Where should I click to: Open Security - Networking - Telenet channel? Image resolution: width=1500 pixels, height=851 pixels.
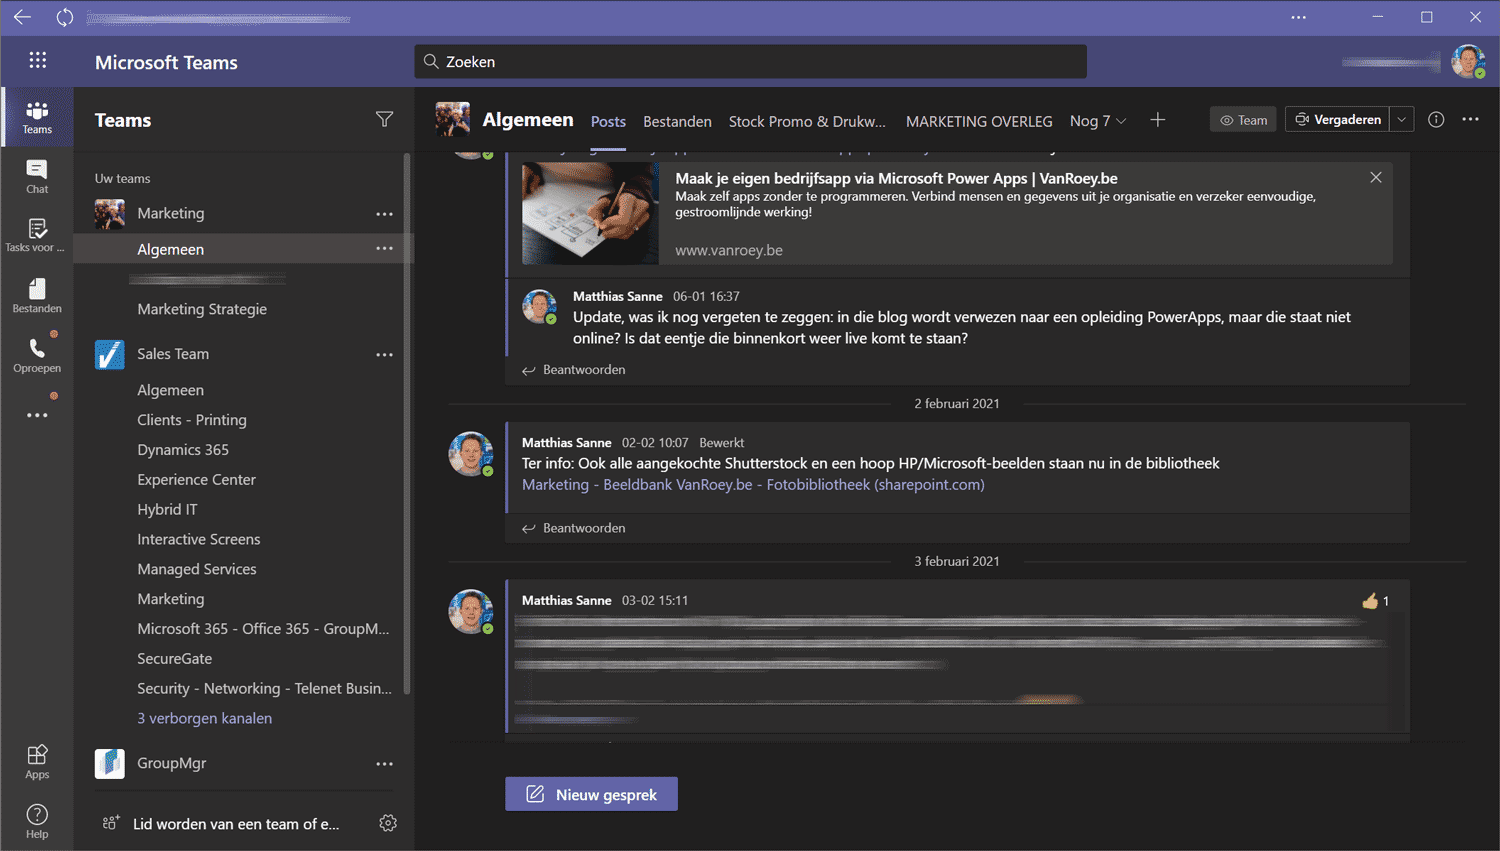(x=264, y=689)
